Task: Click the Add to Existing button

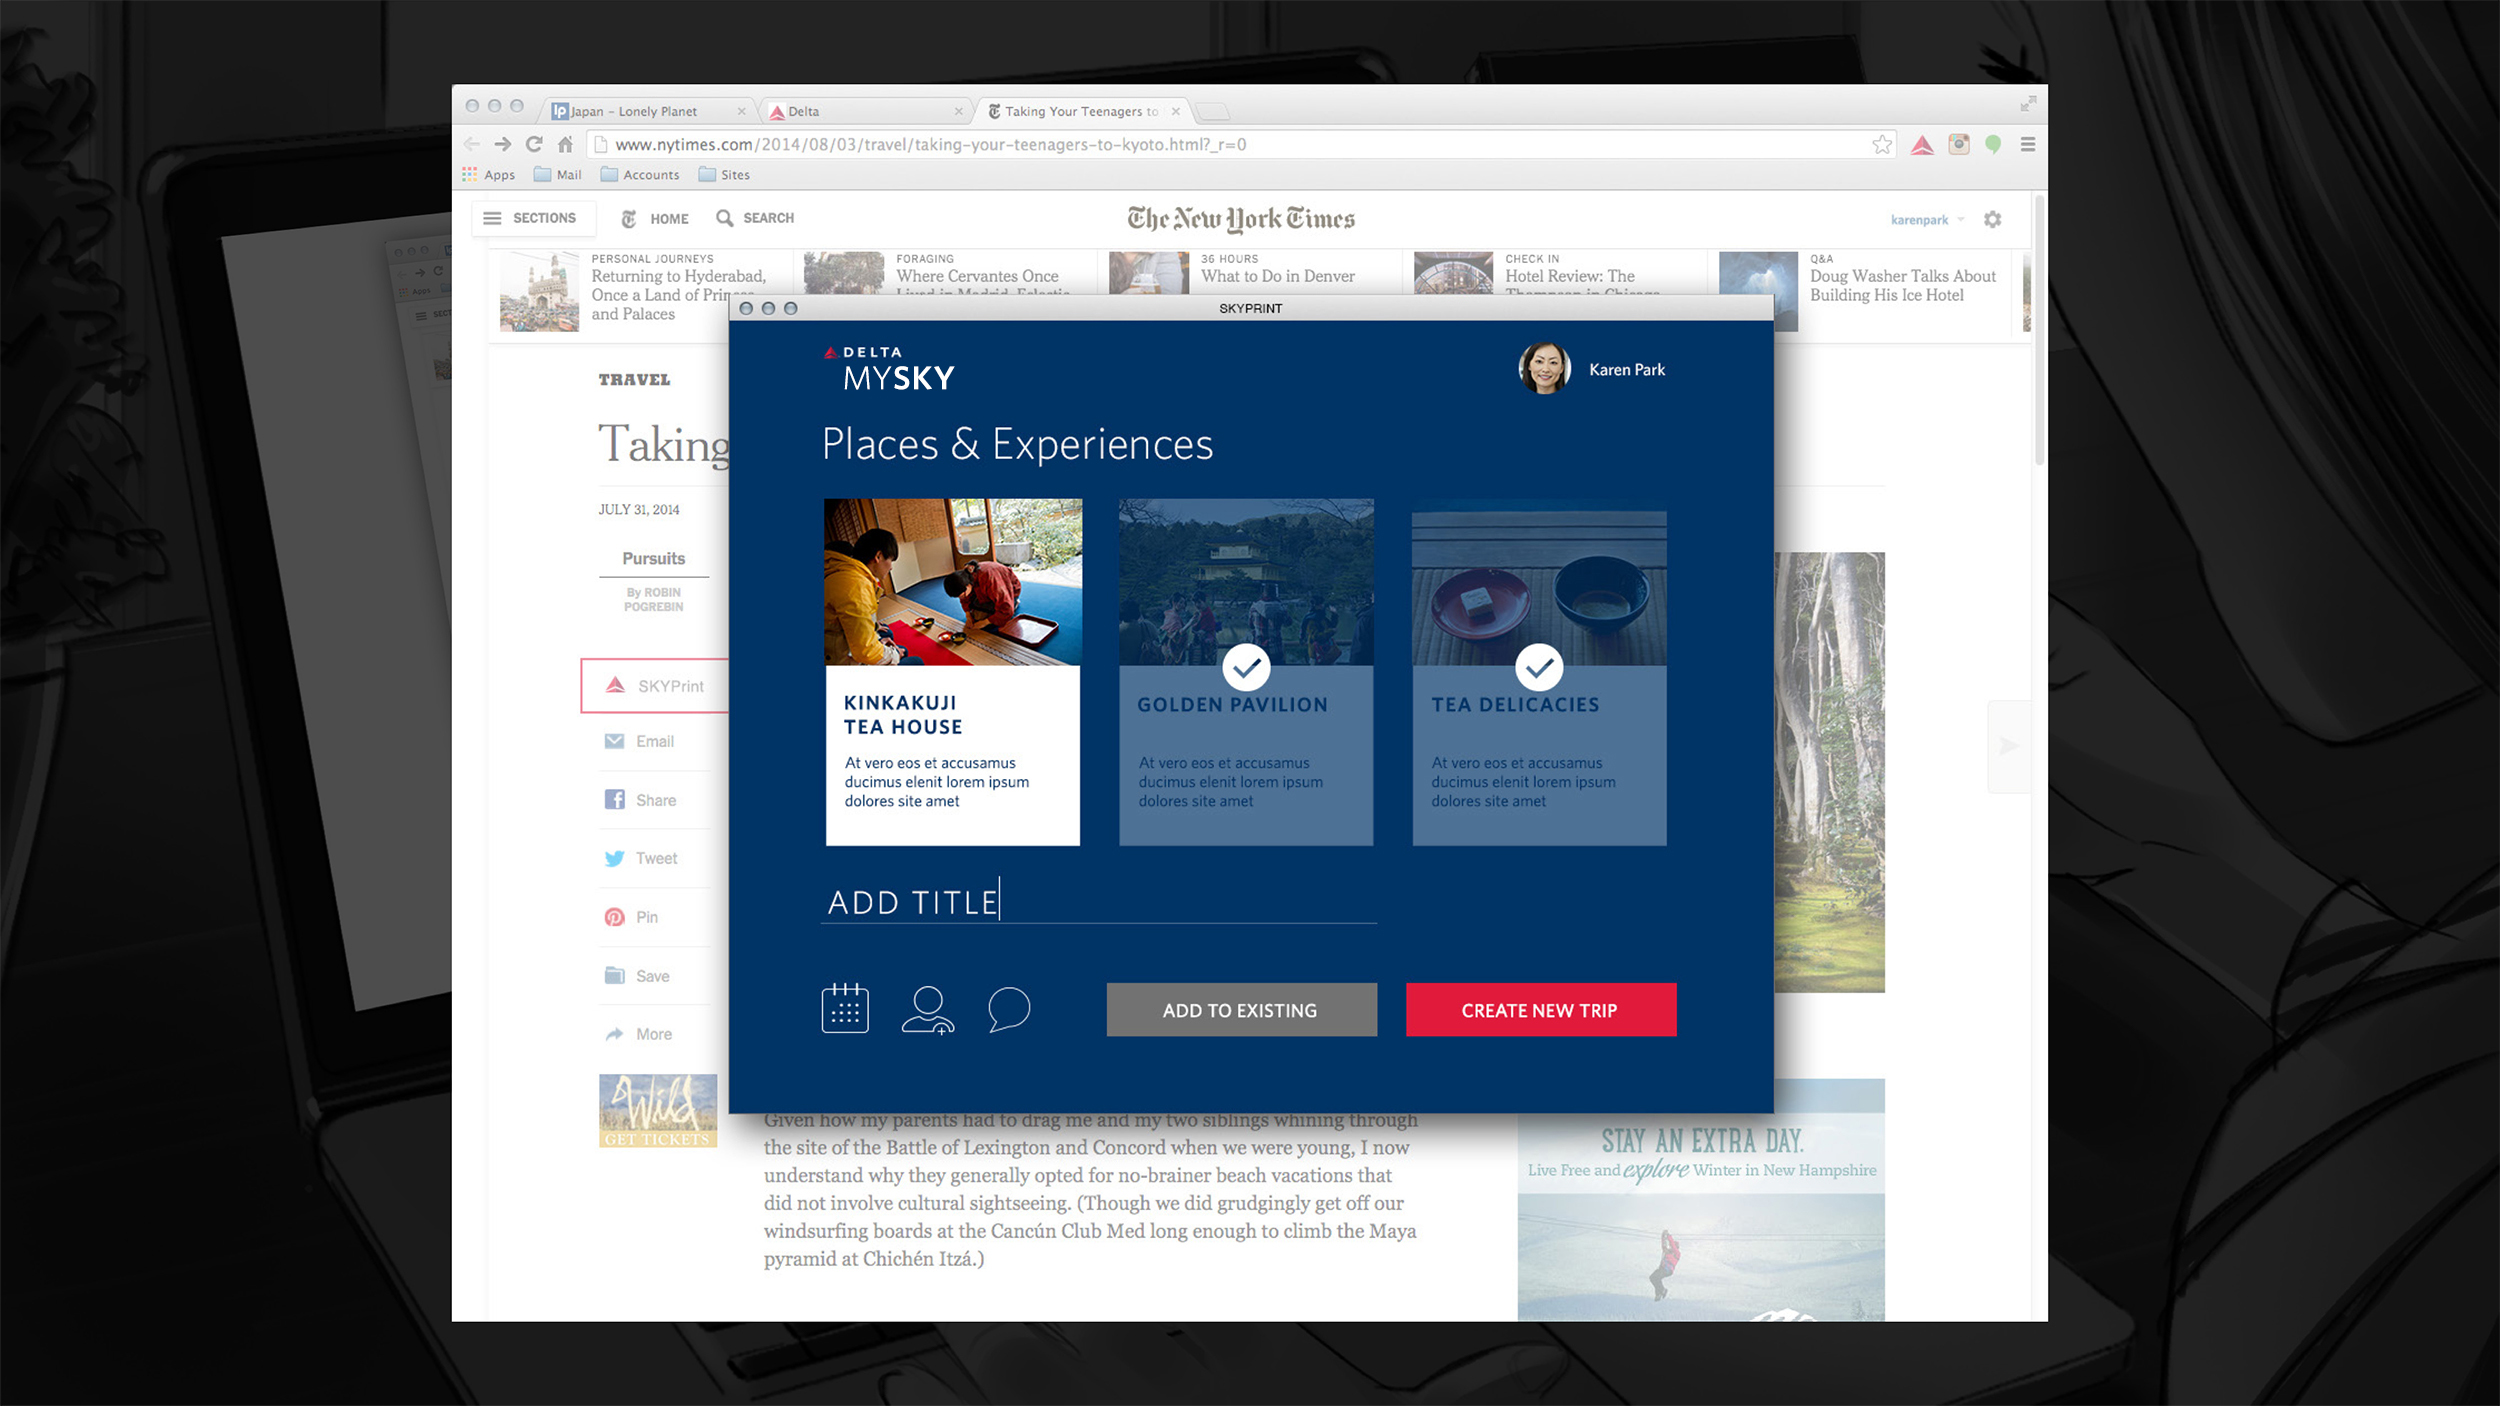Action: 1240,1010
